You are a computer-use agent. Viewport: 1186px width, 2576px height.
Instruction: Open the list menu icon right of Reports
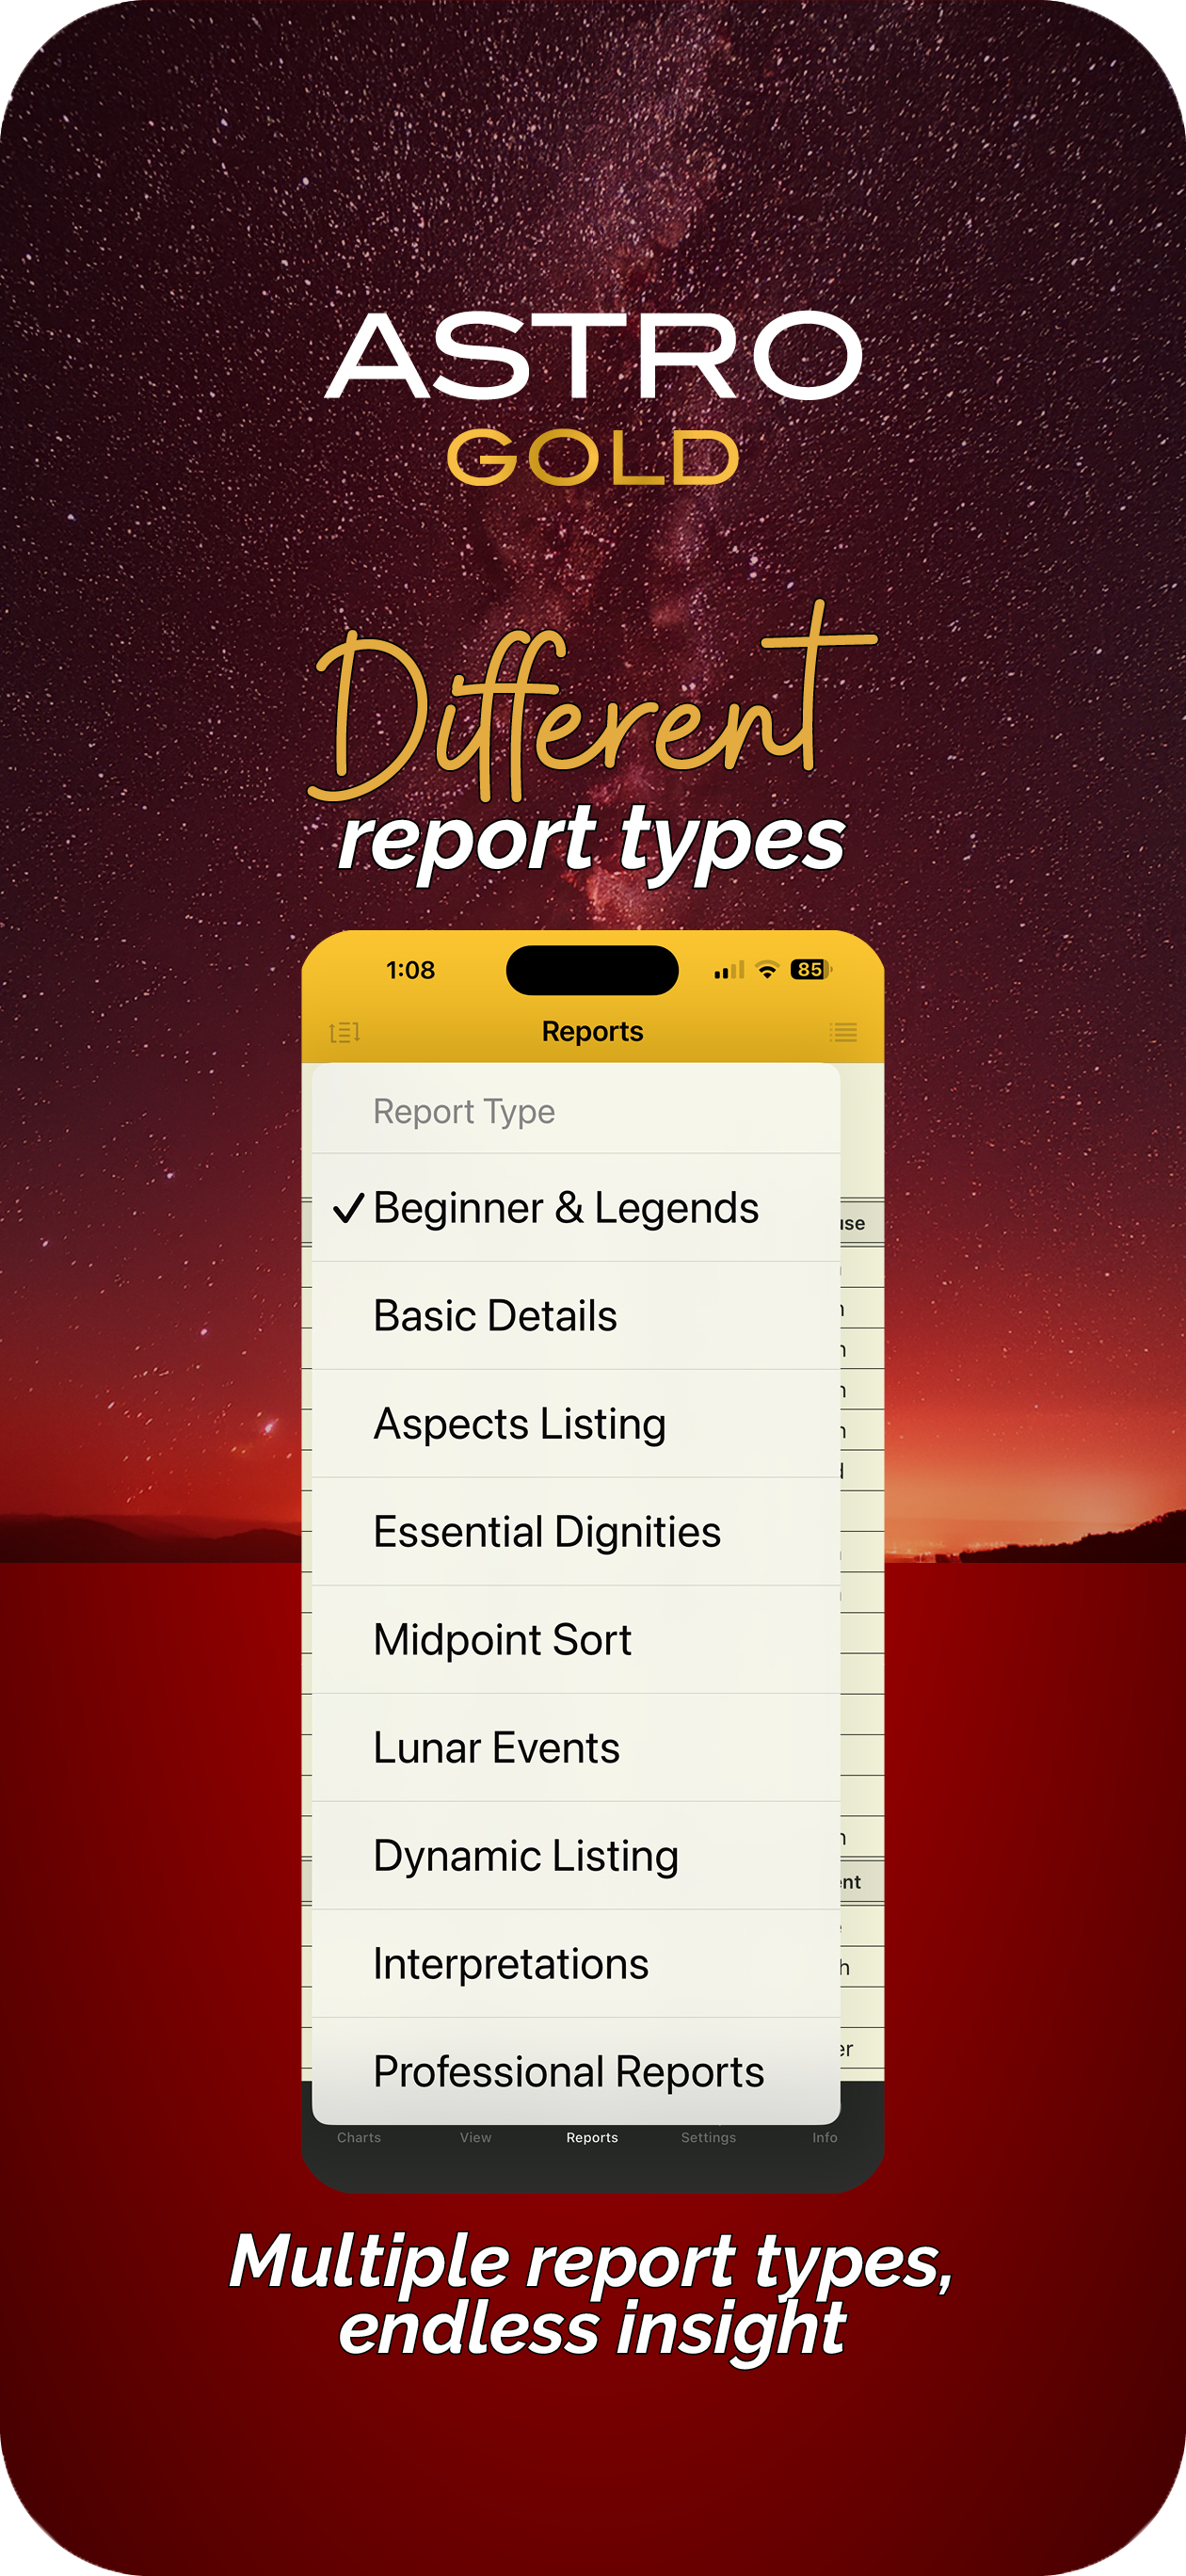click(x=843, y=1032)
